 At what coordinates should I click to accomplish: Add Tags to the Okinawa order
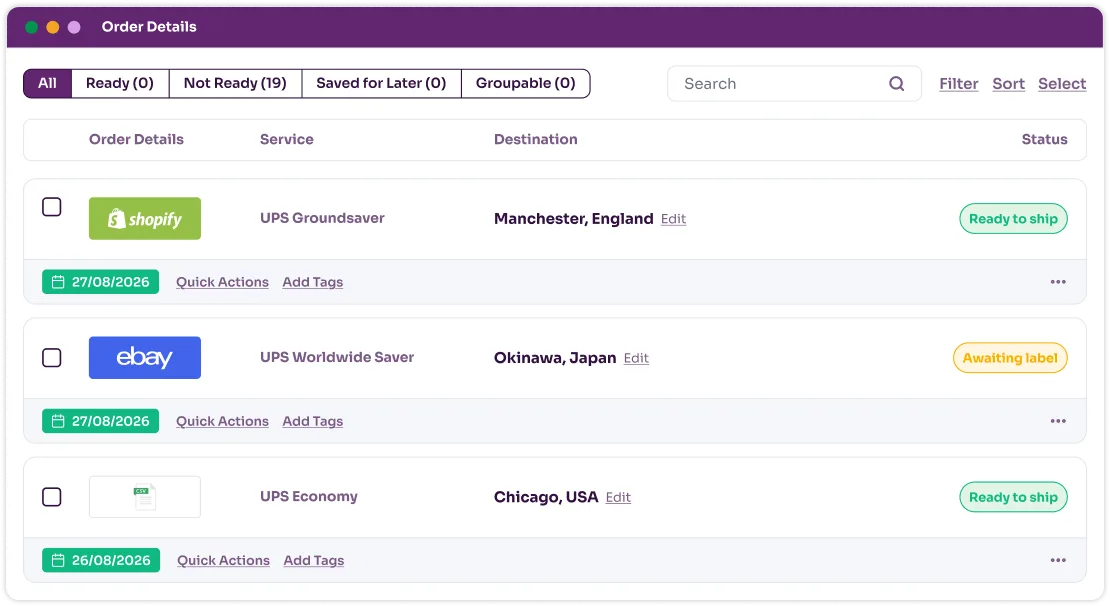click(x=312, y=421)
